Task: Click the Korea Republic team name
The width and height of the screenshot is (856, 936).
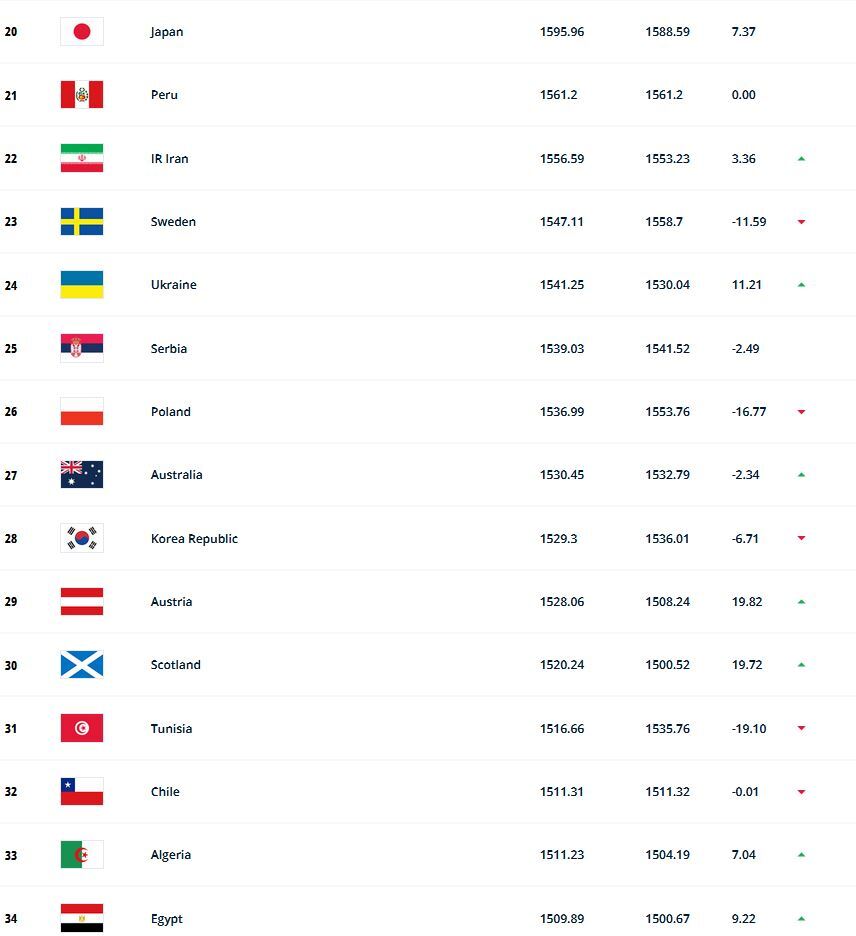Action: pyautogui.click(x=194, y=539)
